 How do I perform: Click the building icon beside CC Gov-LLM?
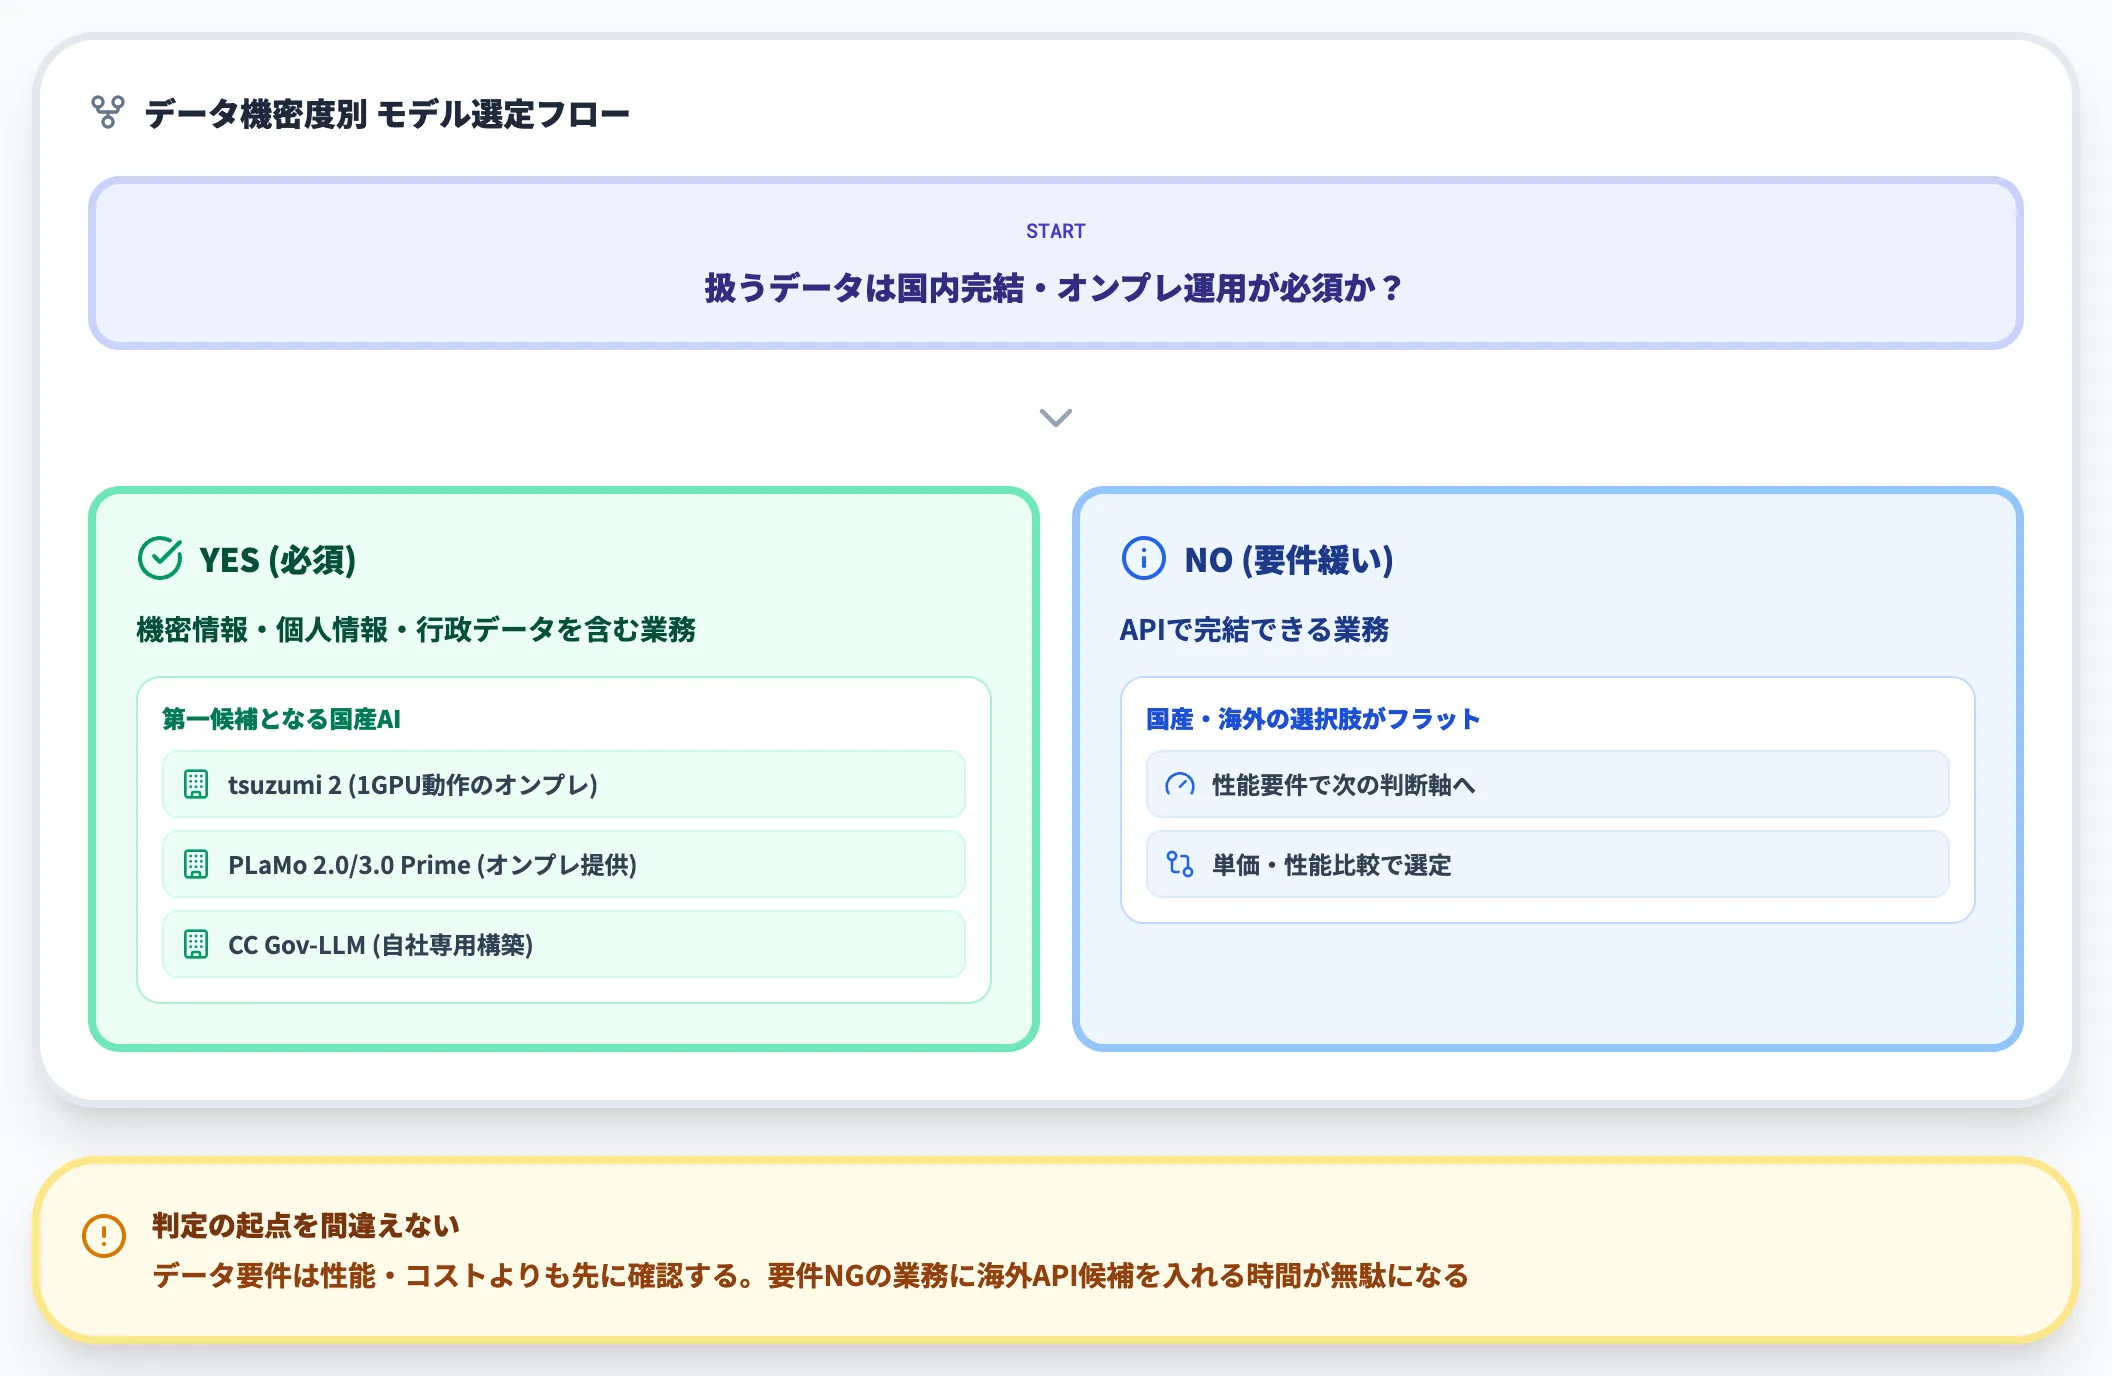click(x=196, y=945)
